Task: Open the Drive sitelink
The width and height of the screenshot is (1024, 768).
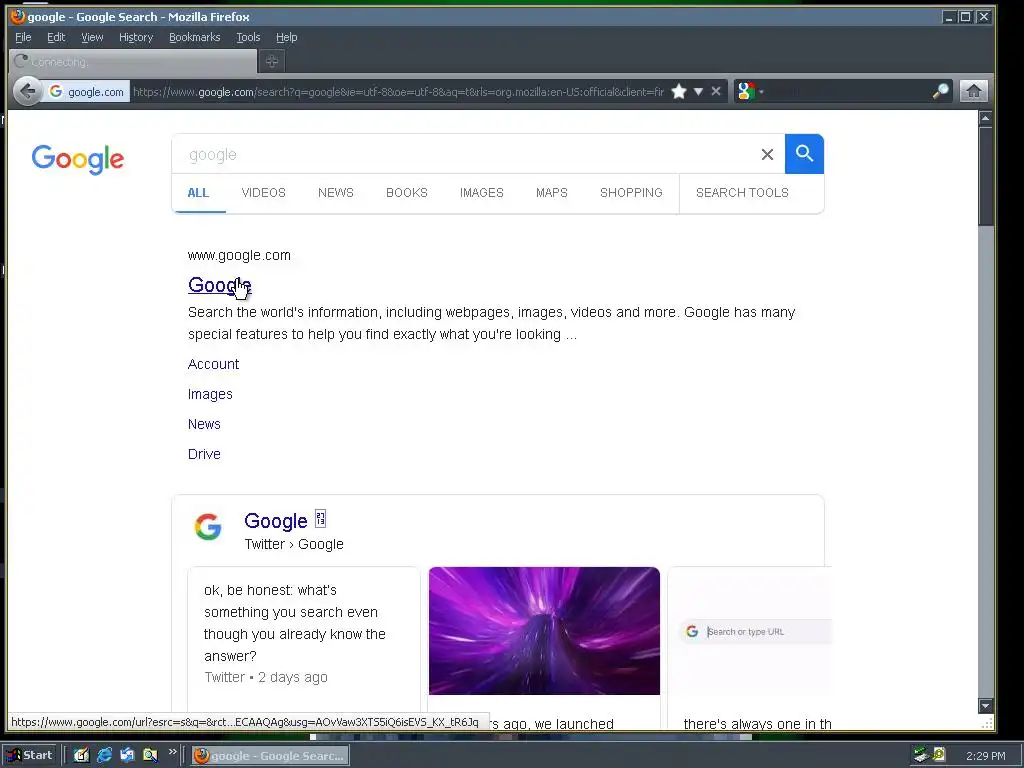Action: pos(204,455)
